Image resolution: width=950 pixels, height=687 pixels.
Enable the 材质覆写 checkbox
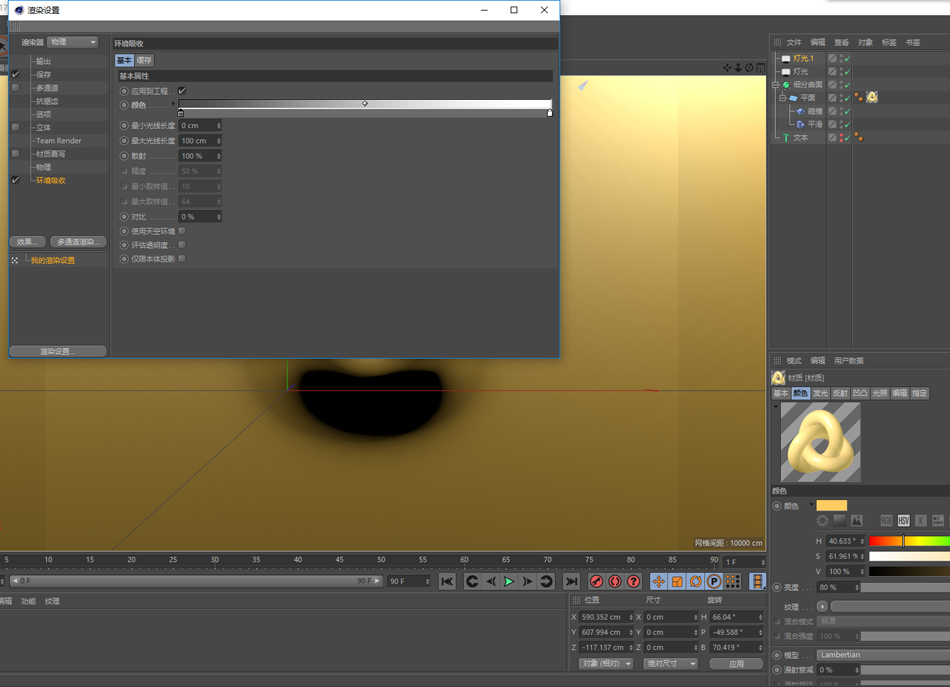coord(16,154)
